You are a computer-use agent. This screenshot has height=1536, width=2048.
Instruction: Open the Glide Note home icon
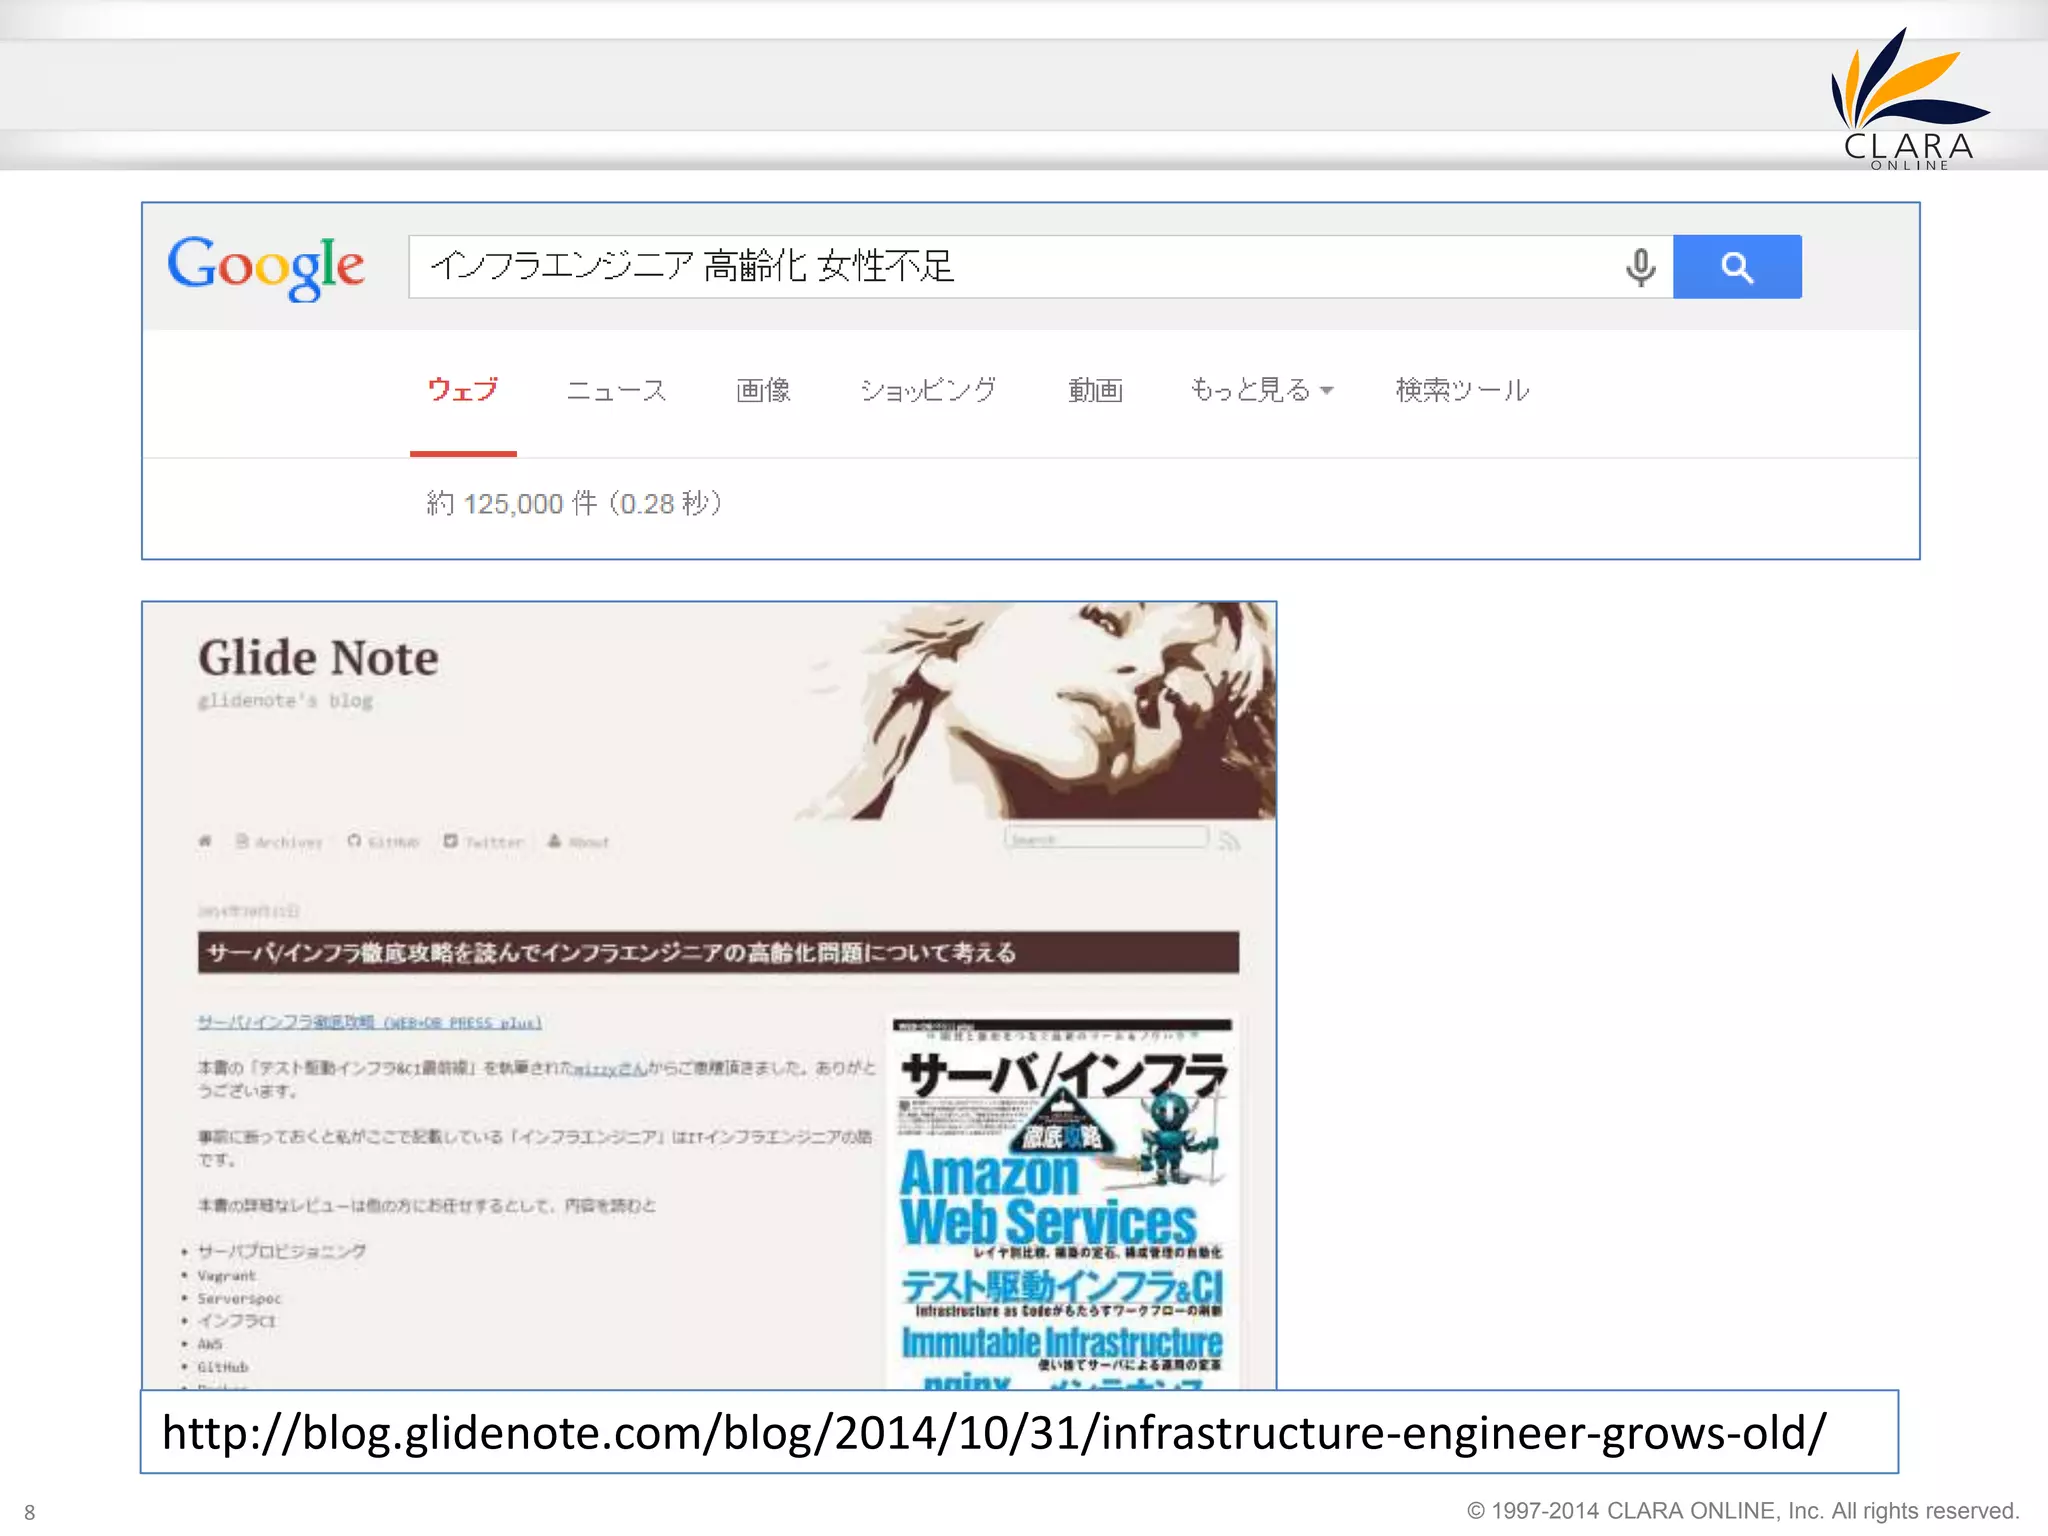coord(205,841)
